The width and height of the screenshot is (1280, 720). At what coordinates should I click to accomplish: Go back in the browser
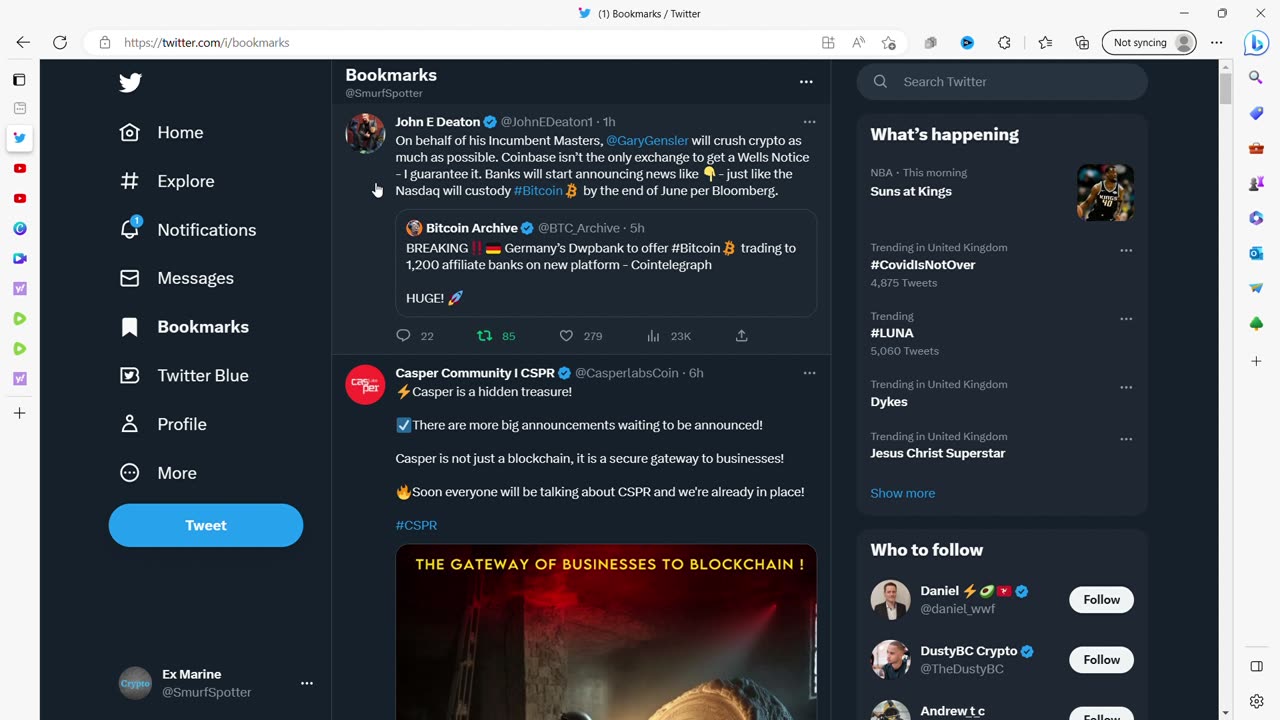(x=23, y=43)
